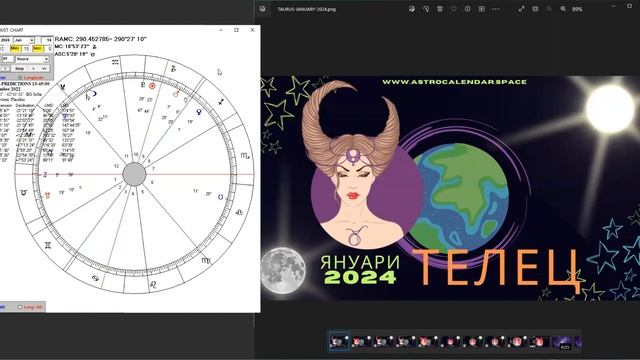Click the gray center circle of the chart
The image size is (640, 360).
134,174
